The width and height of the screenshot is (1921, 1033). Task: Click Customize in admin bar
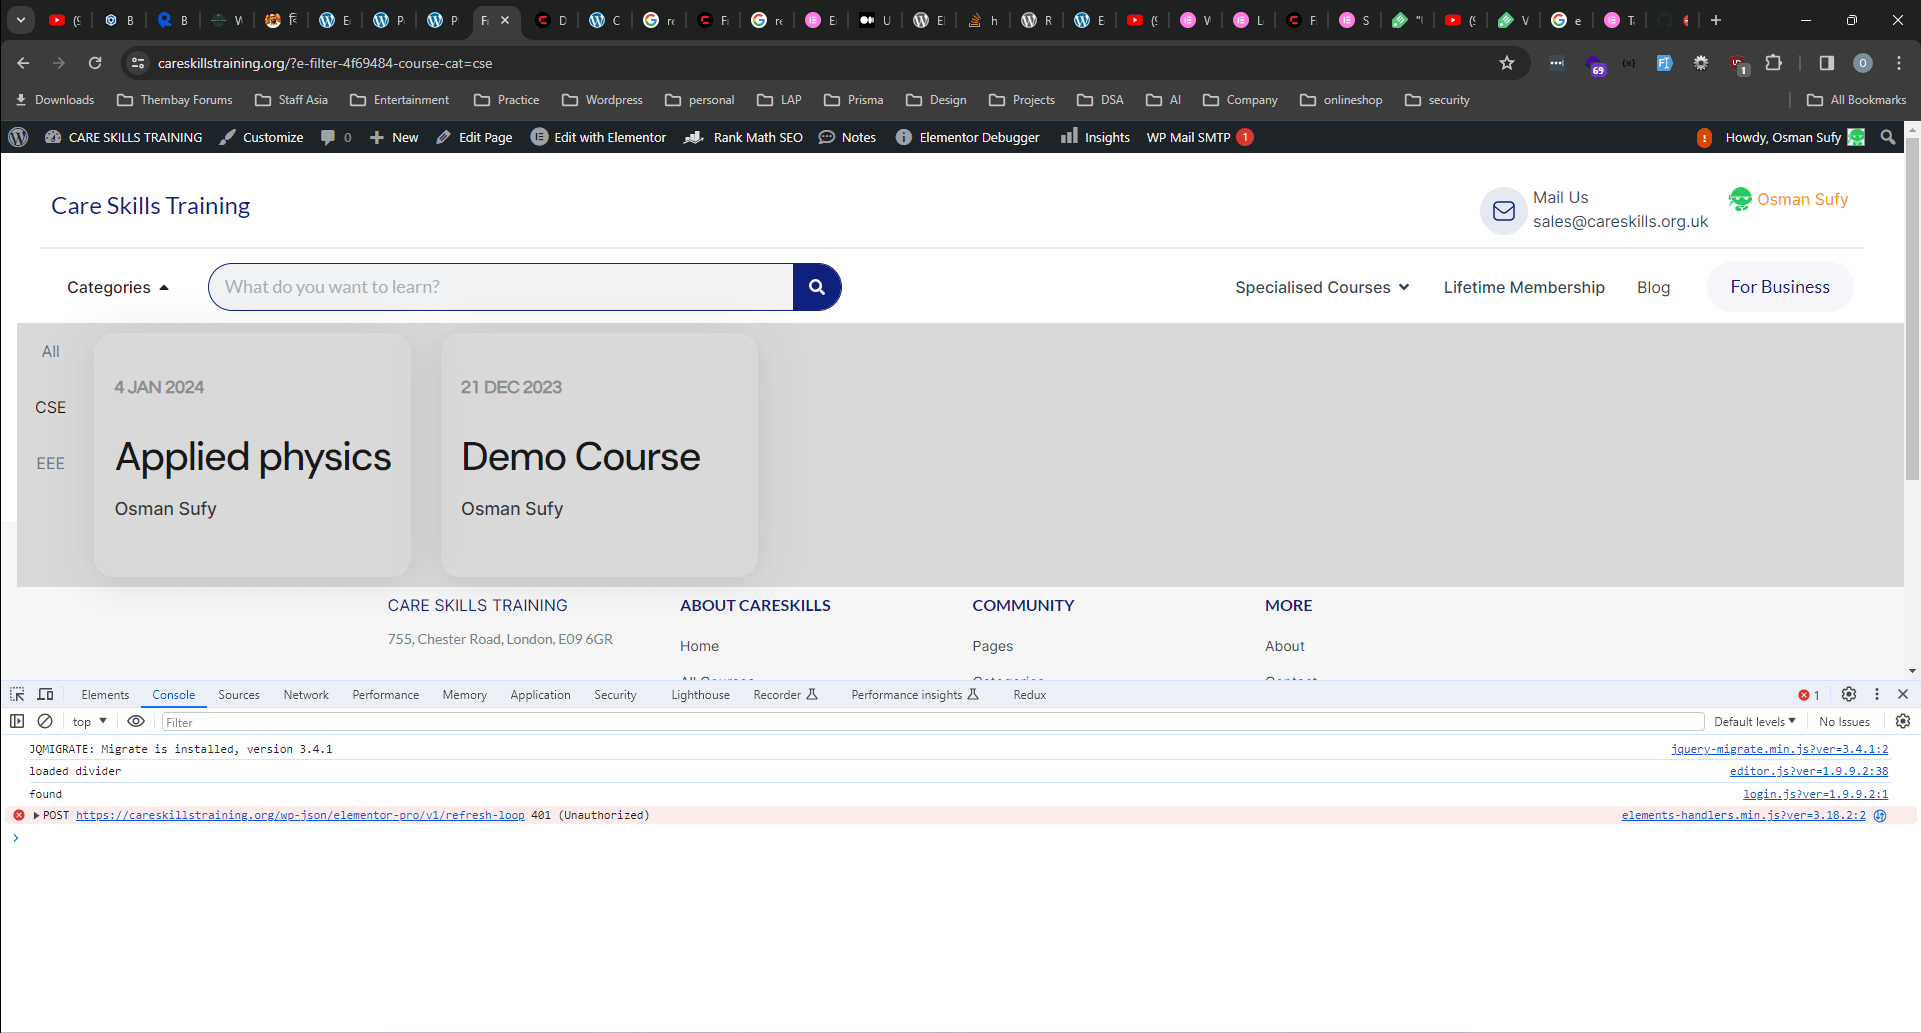(261, 137)
